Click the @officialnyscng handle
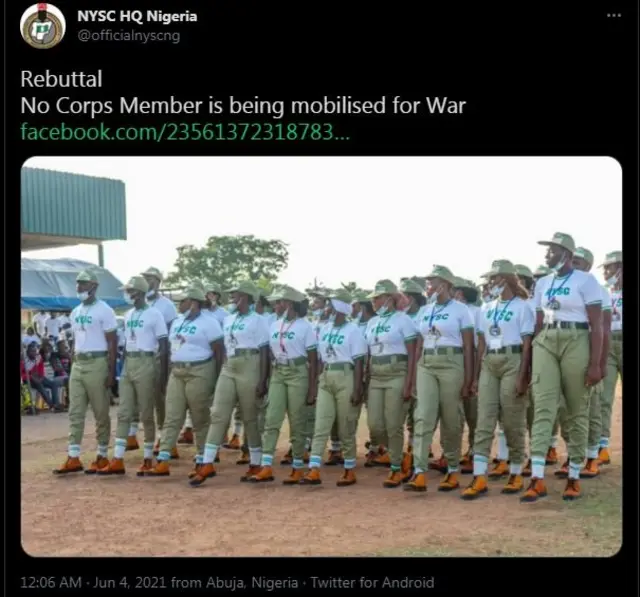Image resolution: width=640 pixels, height=597 pixels. click(129, 36)
